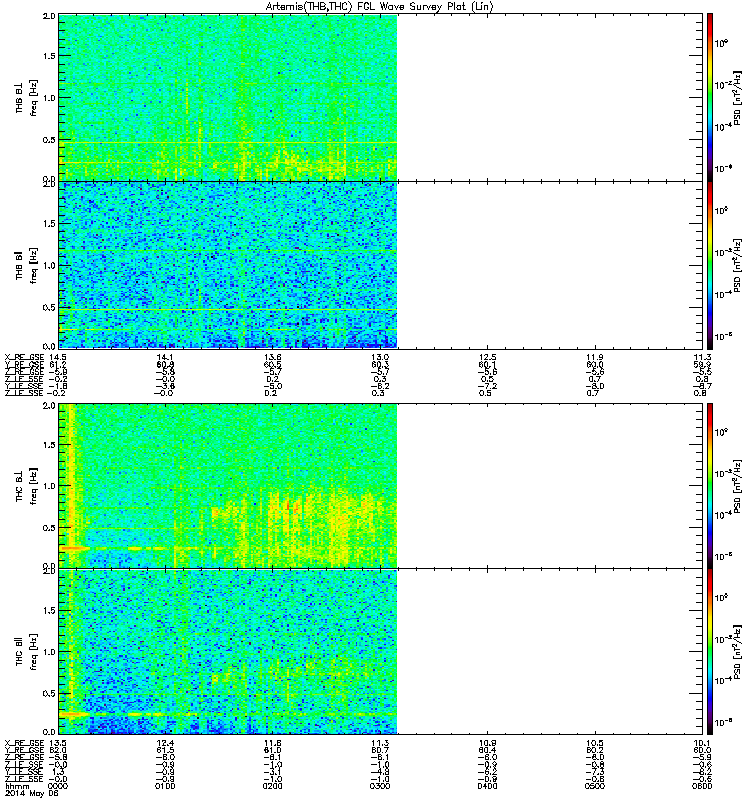Click the 'PSD [nT²/Hz]' label of THB B∥ color bar
Image resolution: width=750 pixels, height=800 pixels.
click(738, 265)
